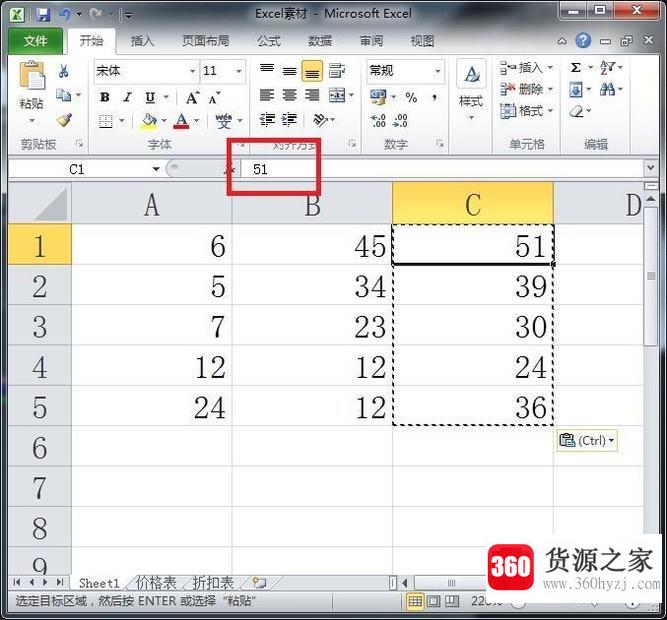This screenshot has height=620, width=667.
Task: Toggle bottom vertical alignment
Action: 312,71
